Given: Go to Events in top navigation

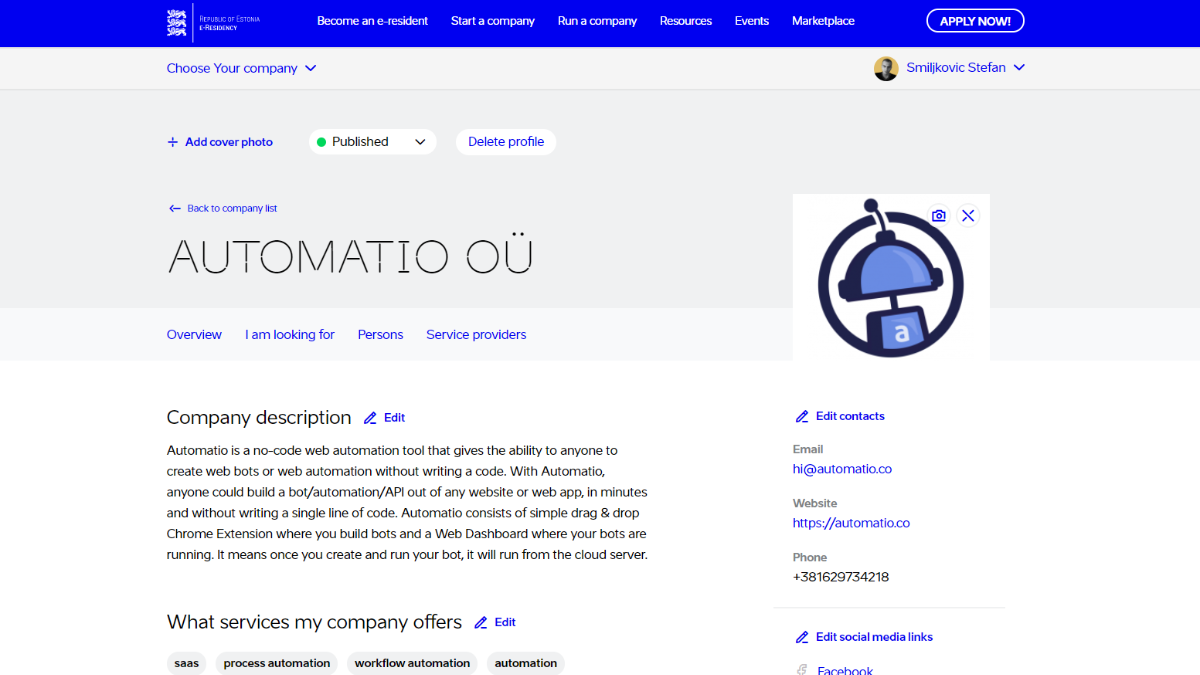Looking at the screenshot, I should 752,21.
